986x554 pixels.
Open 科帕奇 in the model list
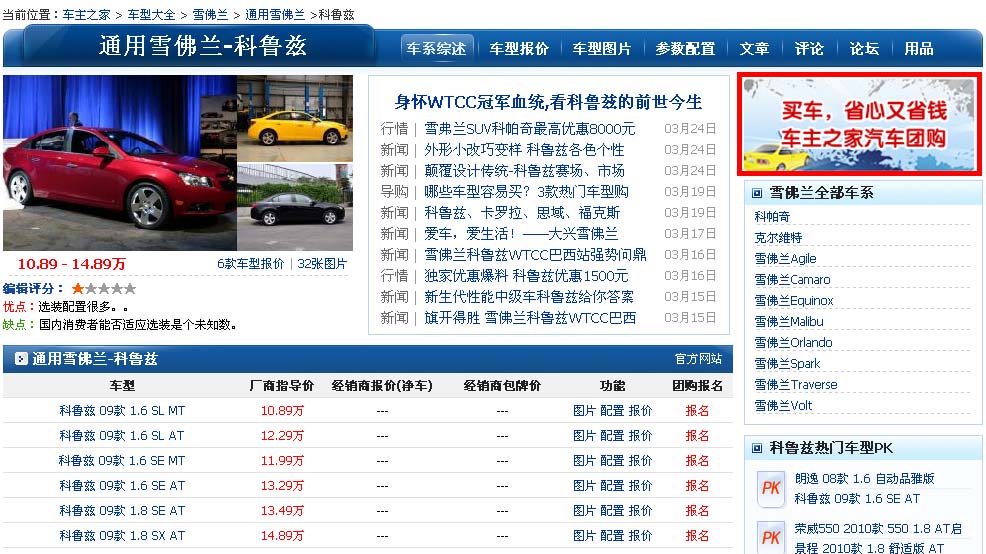[x=772, y=216]
